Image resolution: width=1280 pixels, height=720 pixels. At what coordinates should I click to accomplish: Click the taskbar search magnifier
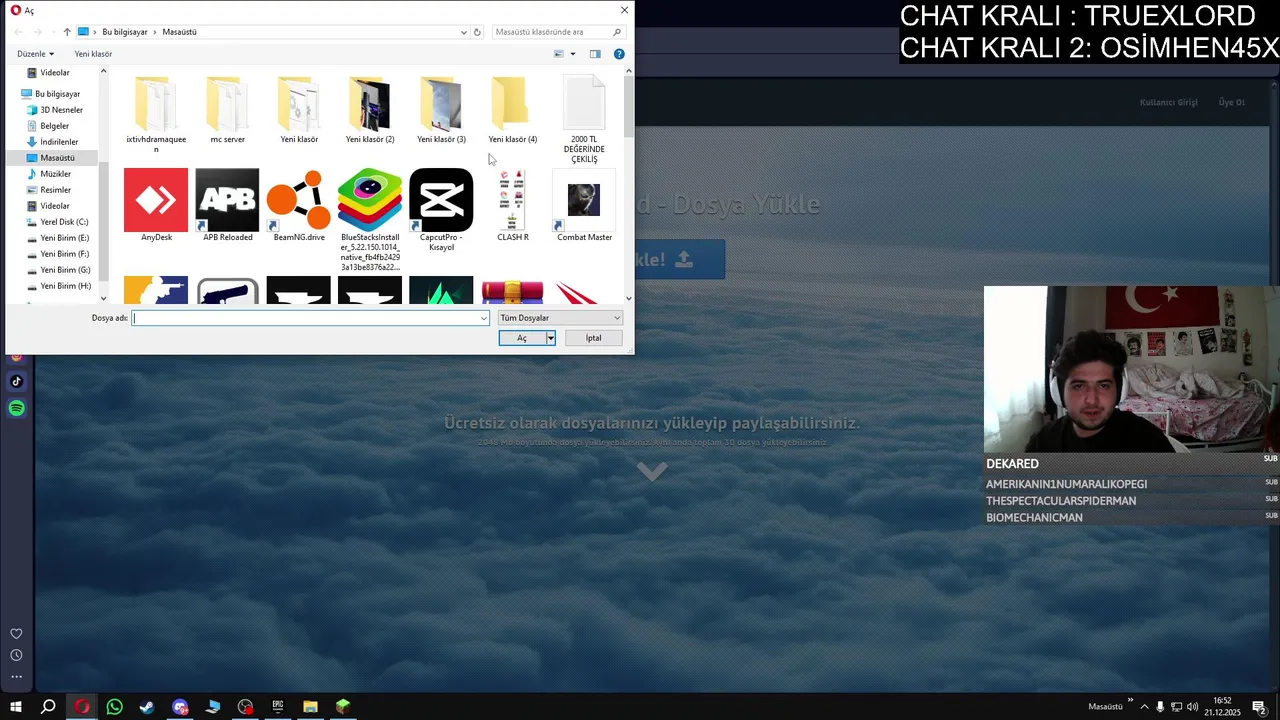(x=48, y=707)
